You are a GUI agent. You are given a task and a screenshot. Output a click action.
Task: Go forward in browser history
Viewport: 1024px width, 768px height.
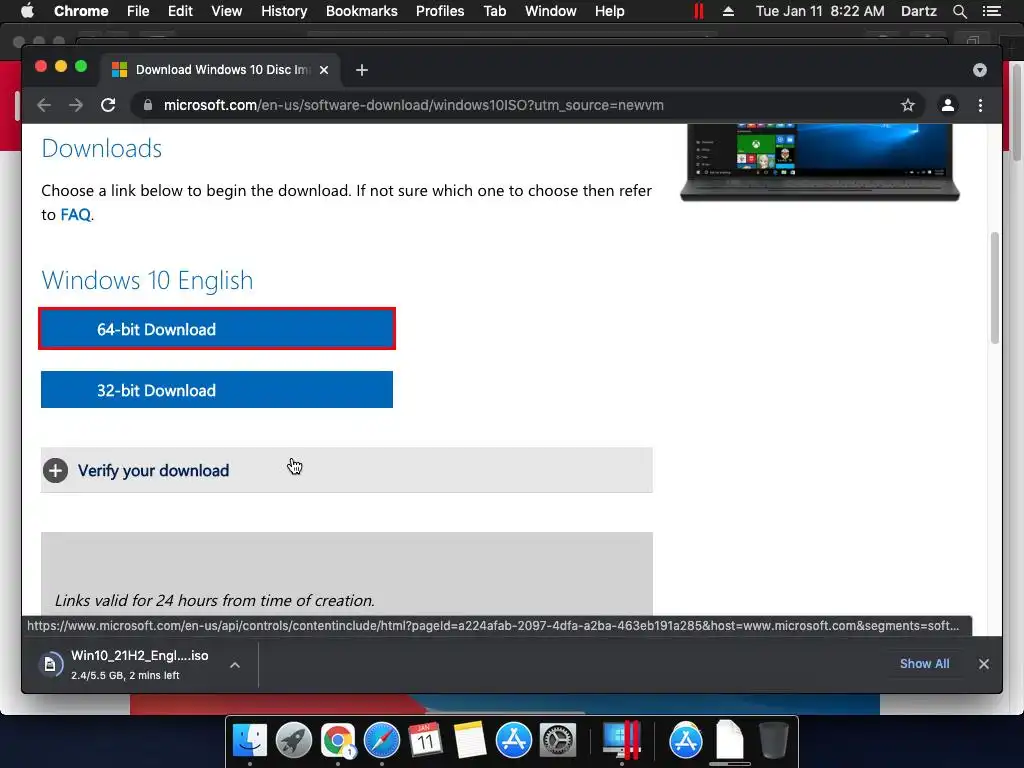[x=76, y=105]
